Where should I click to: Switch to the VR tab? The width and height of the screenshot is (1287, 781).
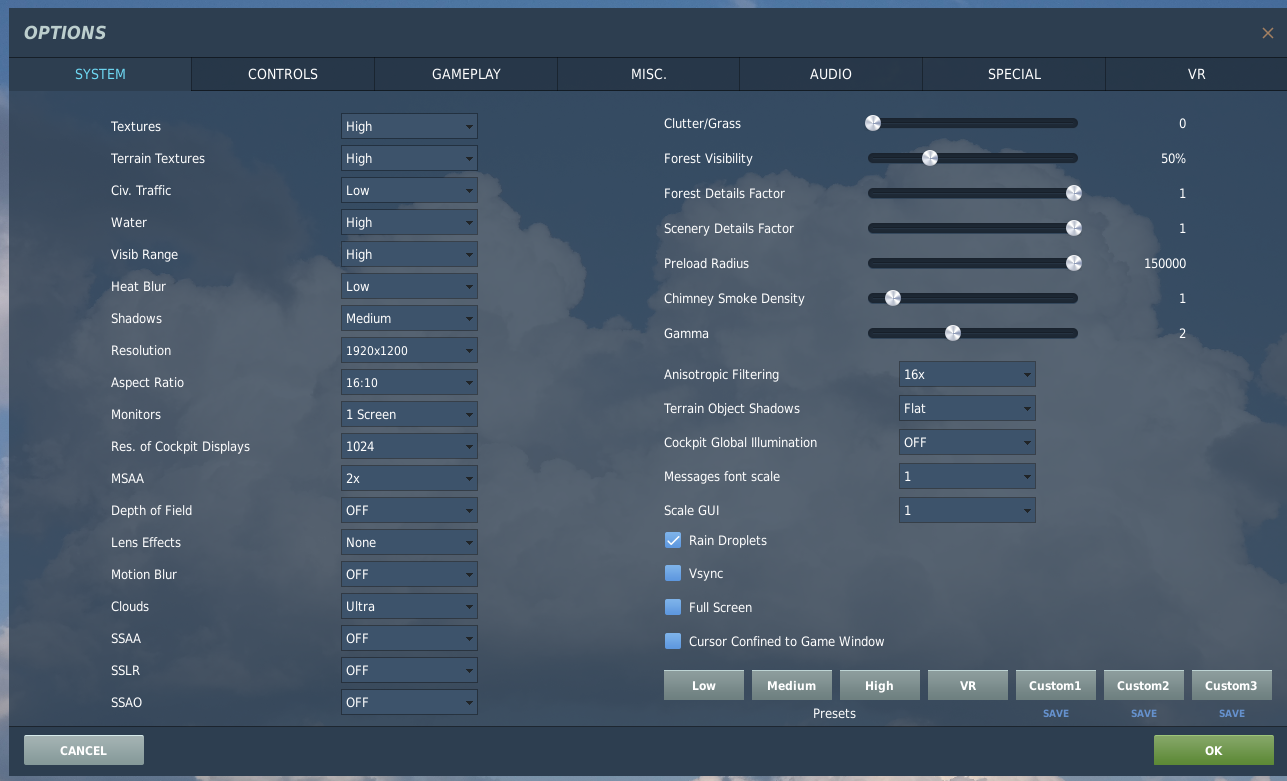[1196, 74]
